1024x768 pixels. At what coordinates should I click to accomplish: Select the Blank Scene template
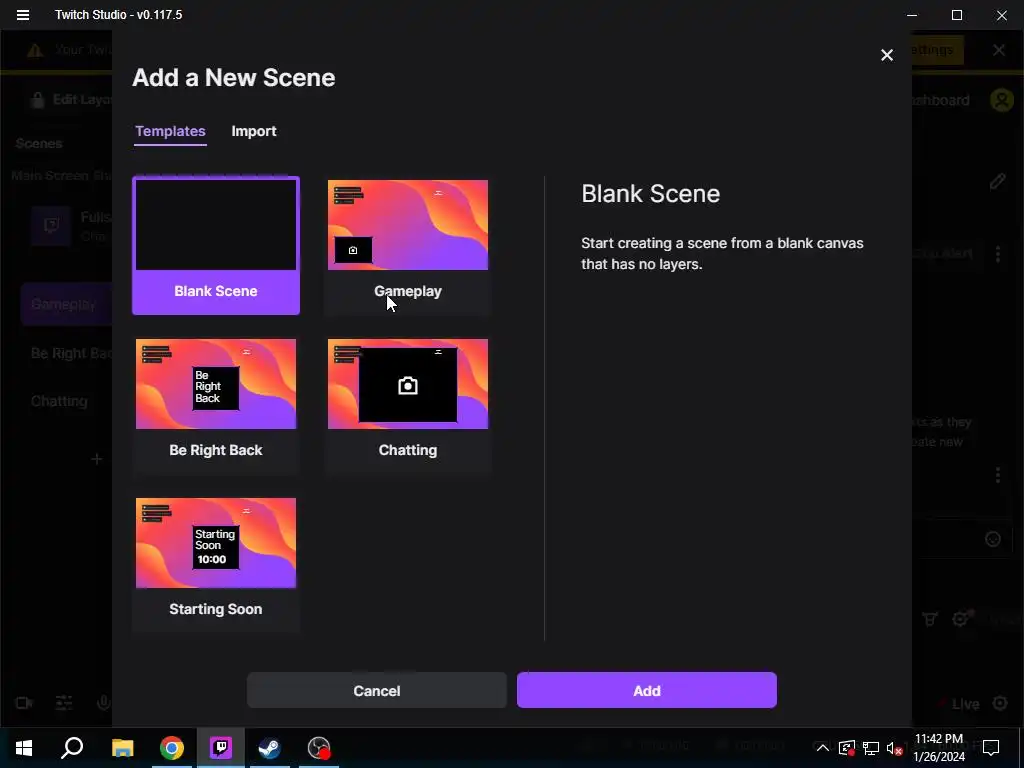(x=216, y=246)
